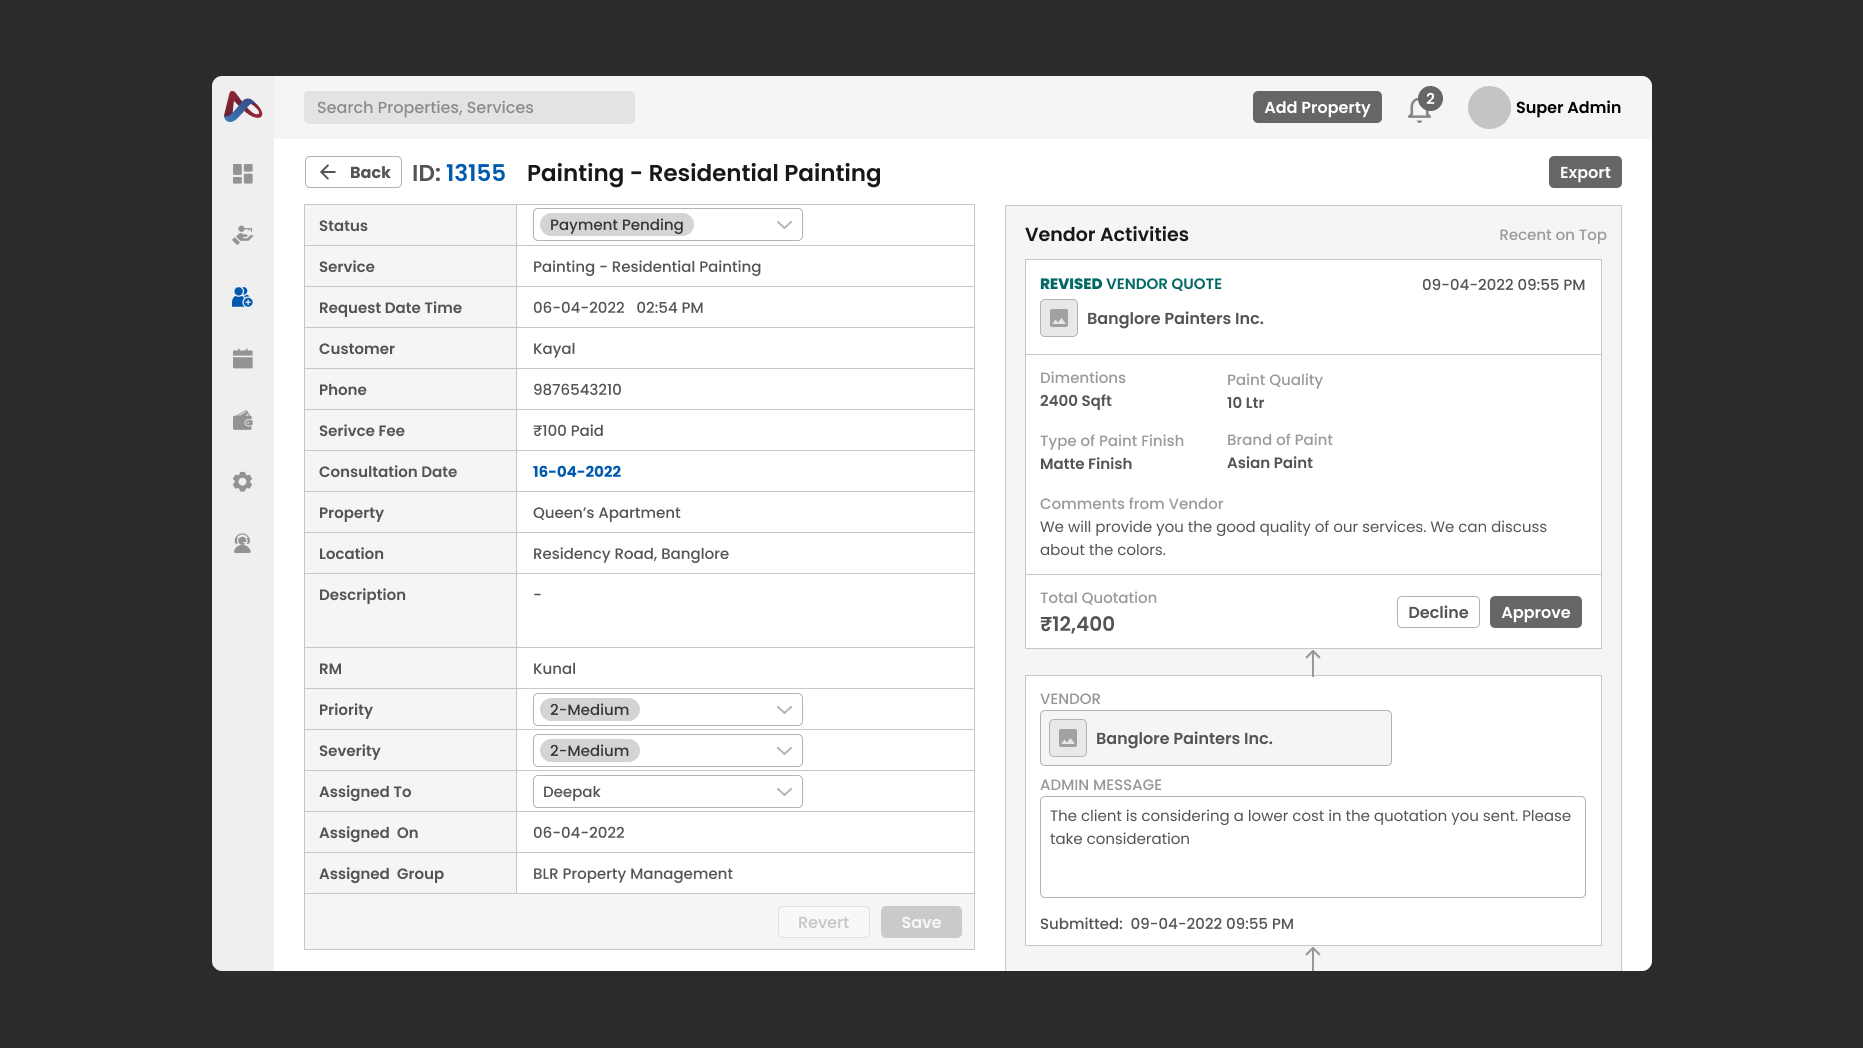The image size is (1863, 1048).
Task: Decline the revised vendor quote
Action: pyautogui.click(x=1437, y=611)
